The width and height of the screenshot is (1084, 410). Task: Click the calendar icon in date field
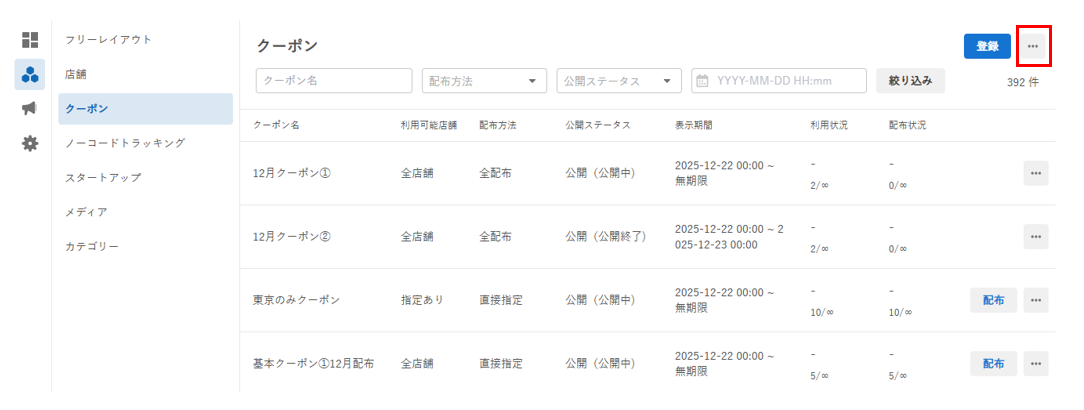[702, 80]
